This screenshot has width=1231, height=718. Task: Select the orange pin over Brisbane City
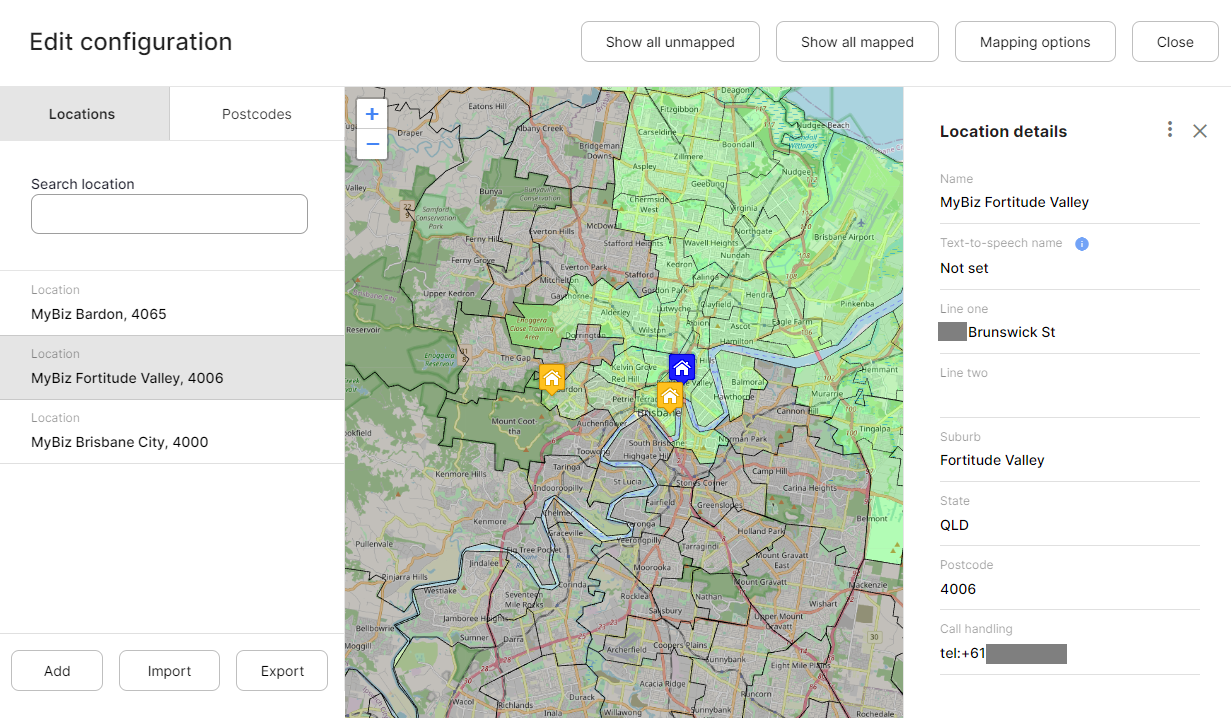click(x=669, y=396)
